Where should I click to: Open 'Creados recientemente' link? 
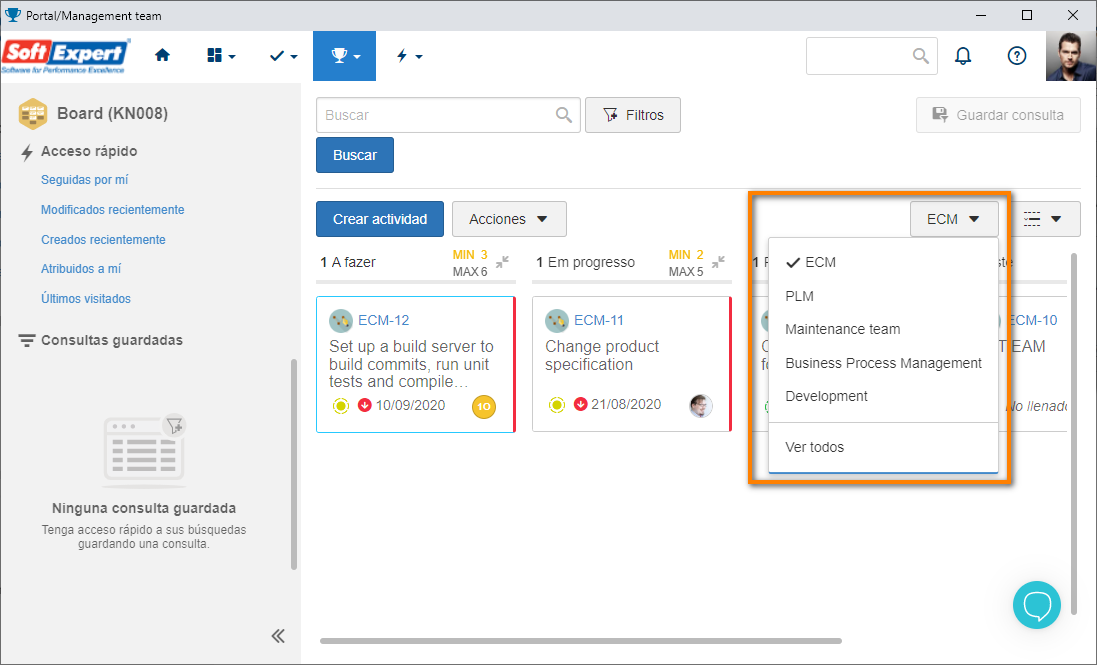(x=104, y=240)
